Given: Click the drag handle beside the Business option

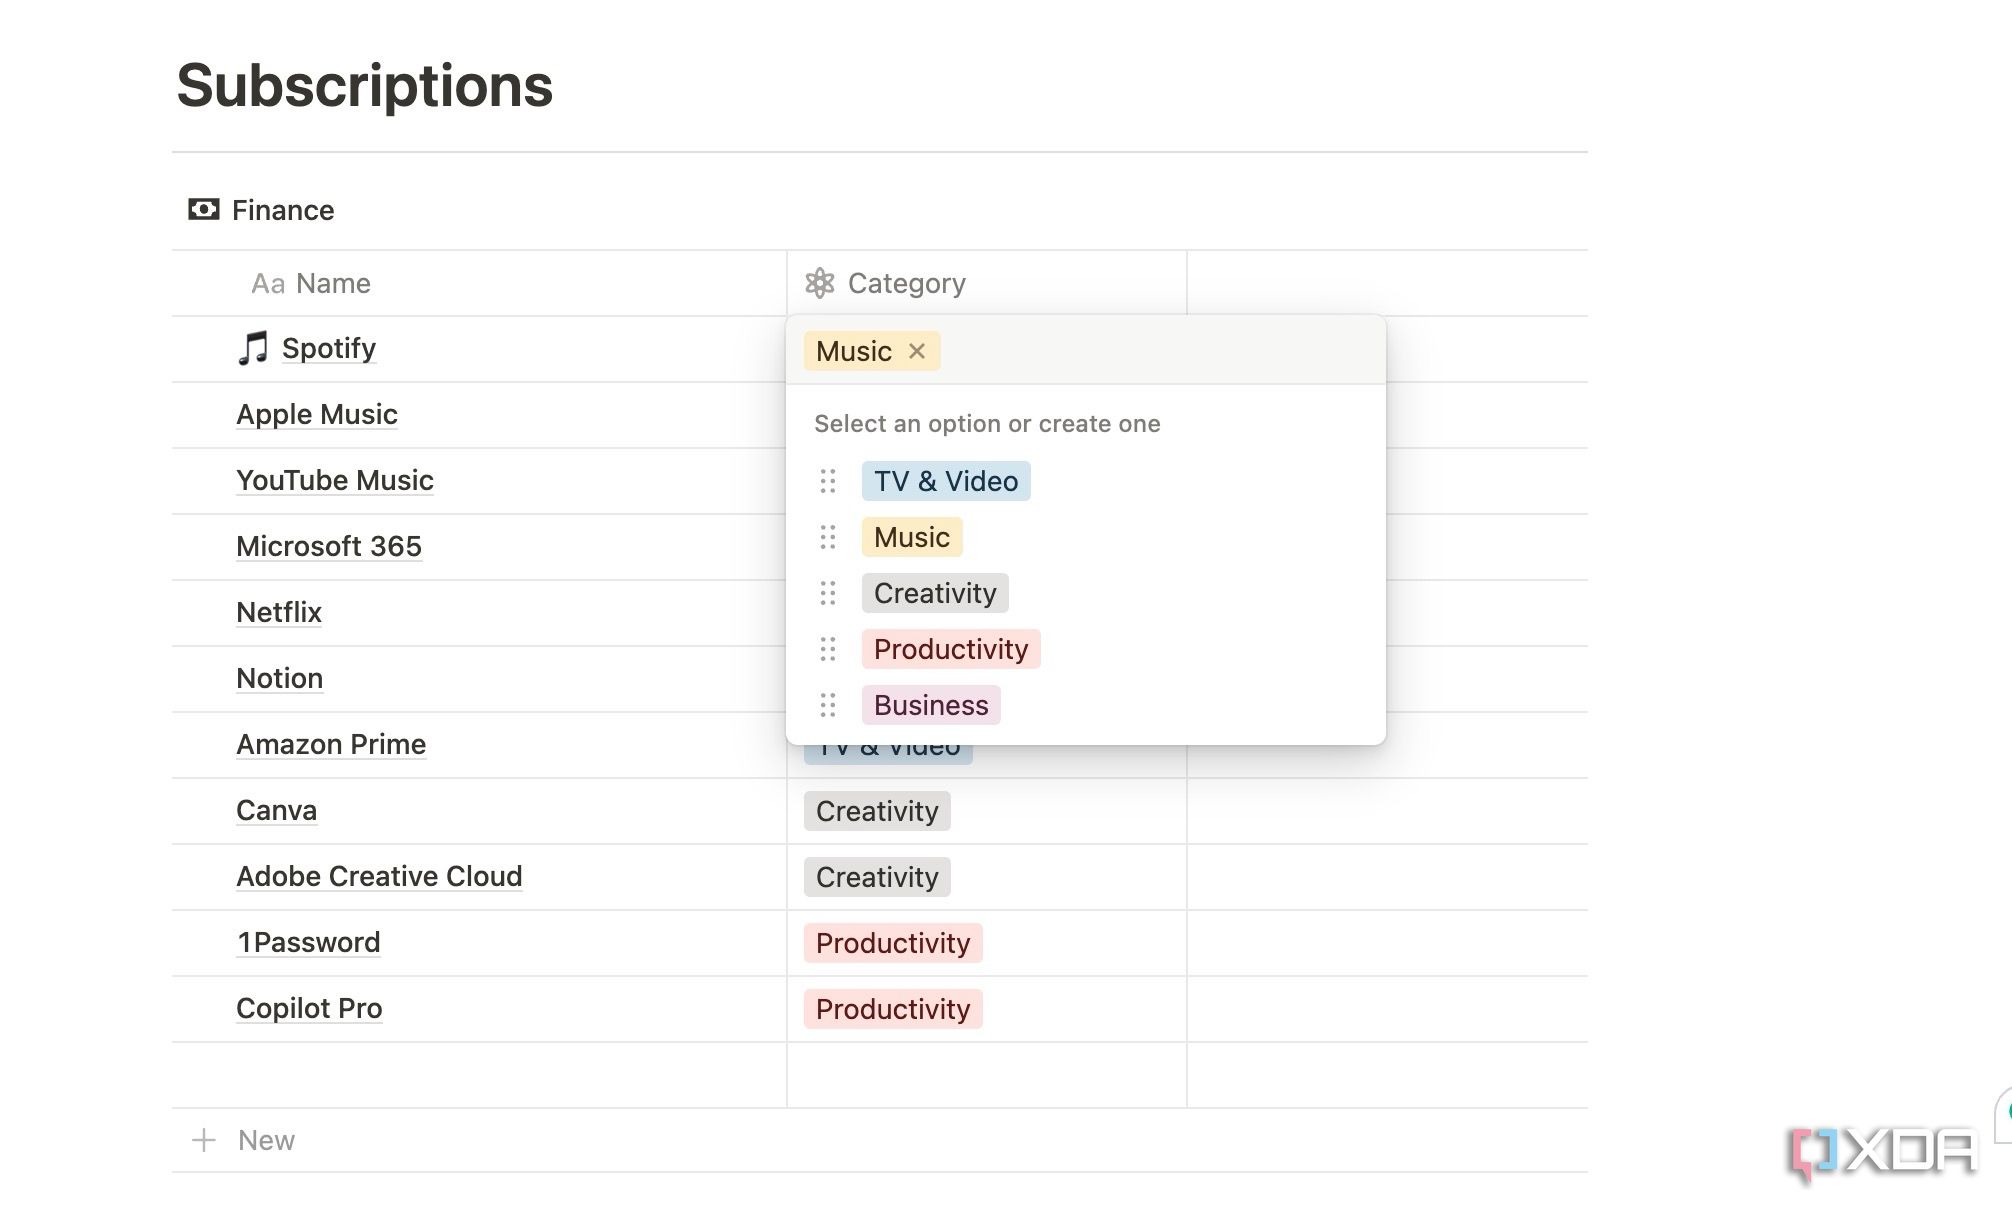Looking at the screenshot, I should [x=827, y=705].
